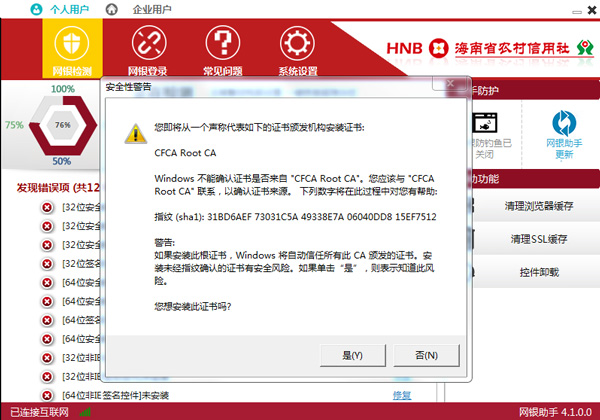Open the 网银检测 shield tab
Image resolution: width=600 pixels, height=420 pixels.
pyautogui.click(x=72, y=49)
